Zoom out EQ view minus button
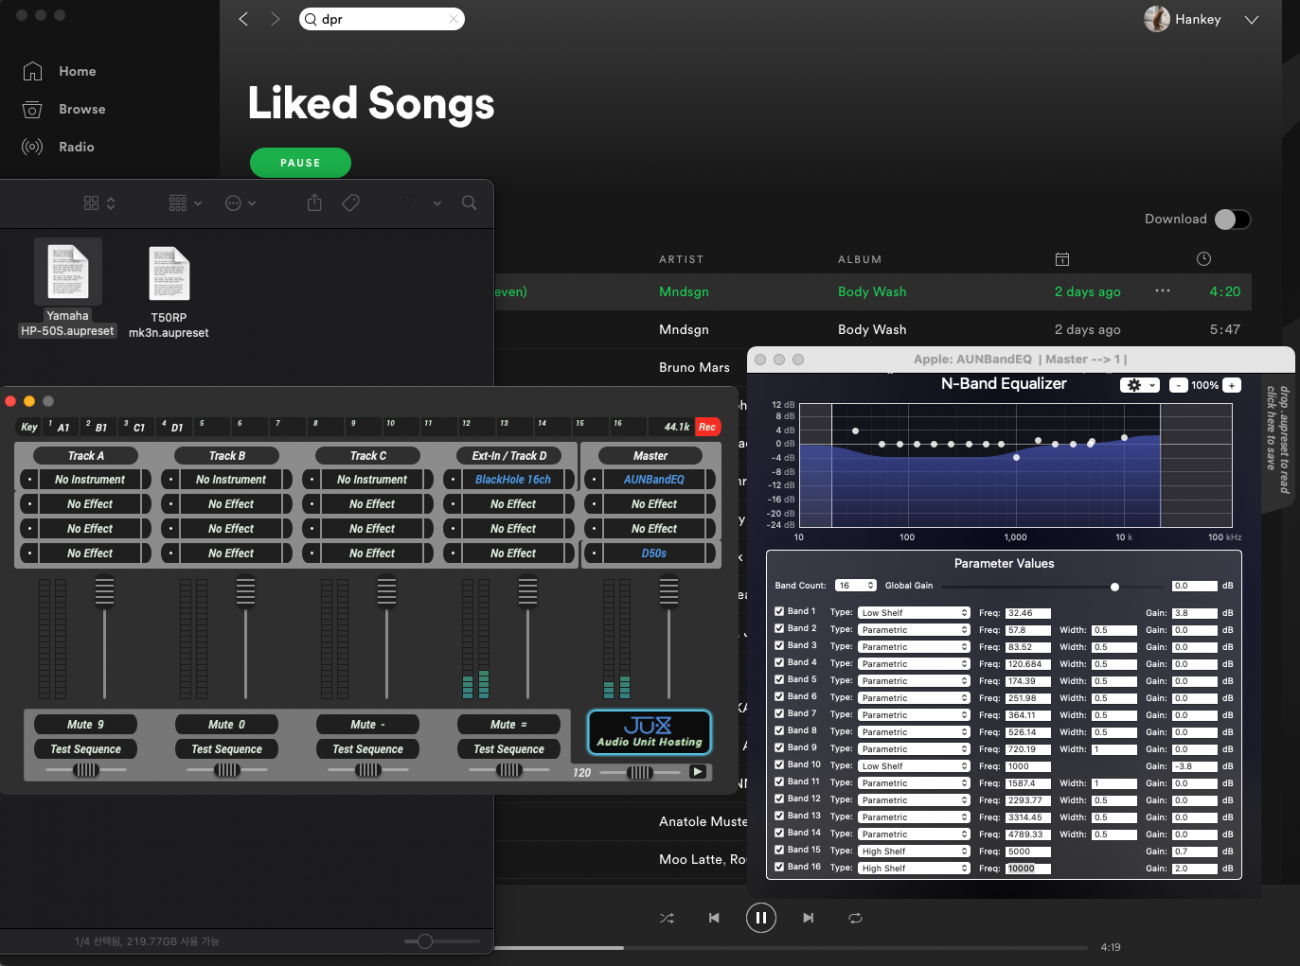Image resolution: width=1300 pixels, height=966 pixels. click(x=1178, y=385)
